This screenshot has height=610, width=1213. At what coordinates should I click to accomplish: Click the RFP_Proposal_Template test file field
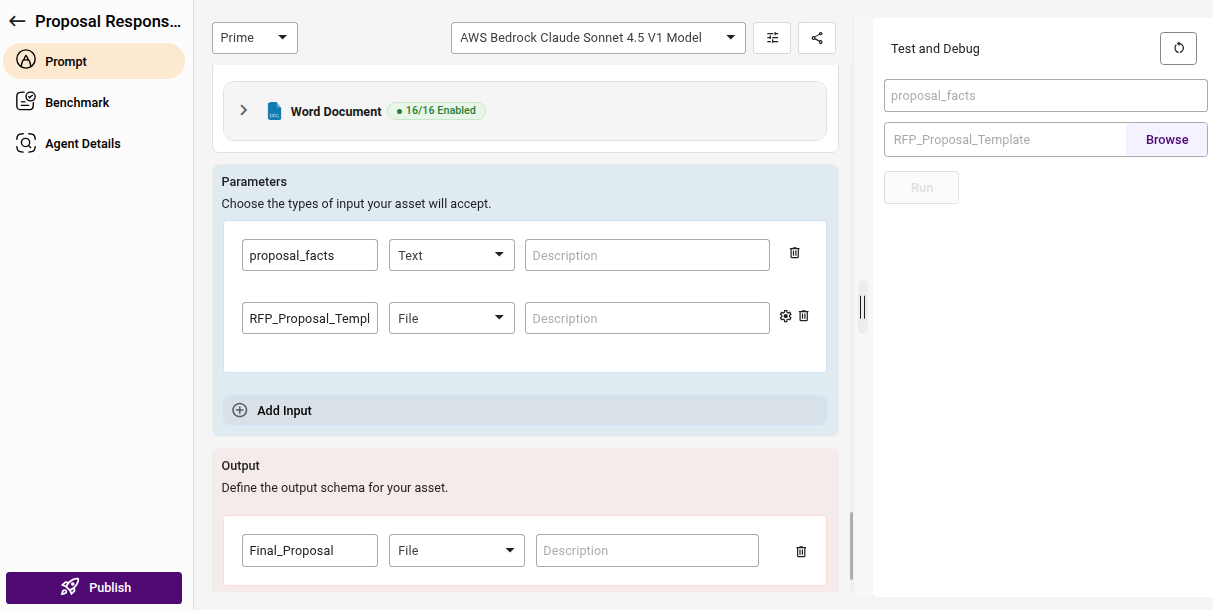(1005, 140)
